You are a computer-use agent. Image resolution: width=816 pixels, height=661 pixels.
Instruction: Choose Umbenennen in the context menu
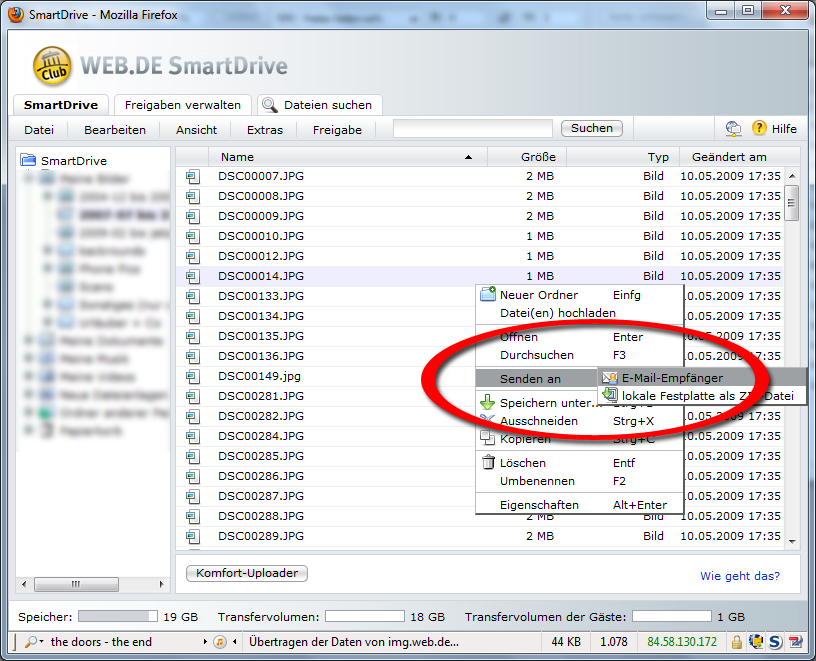579,481
